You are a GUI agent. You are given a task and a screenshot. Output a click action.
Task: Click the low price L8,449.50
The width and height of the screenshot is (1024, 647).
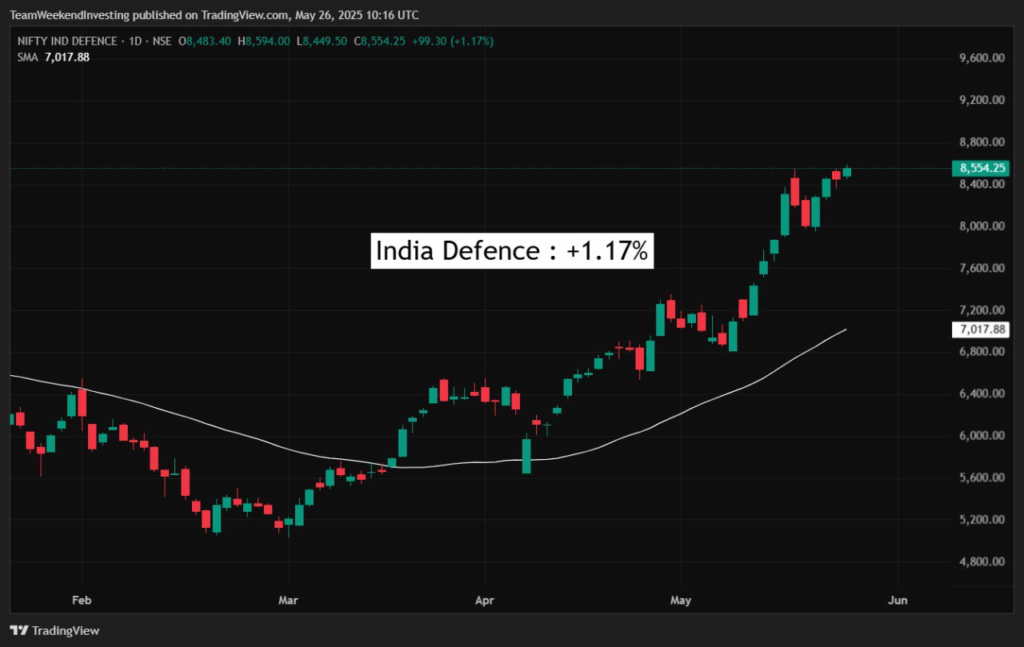tap(321, 41)
